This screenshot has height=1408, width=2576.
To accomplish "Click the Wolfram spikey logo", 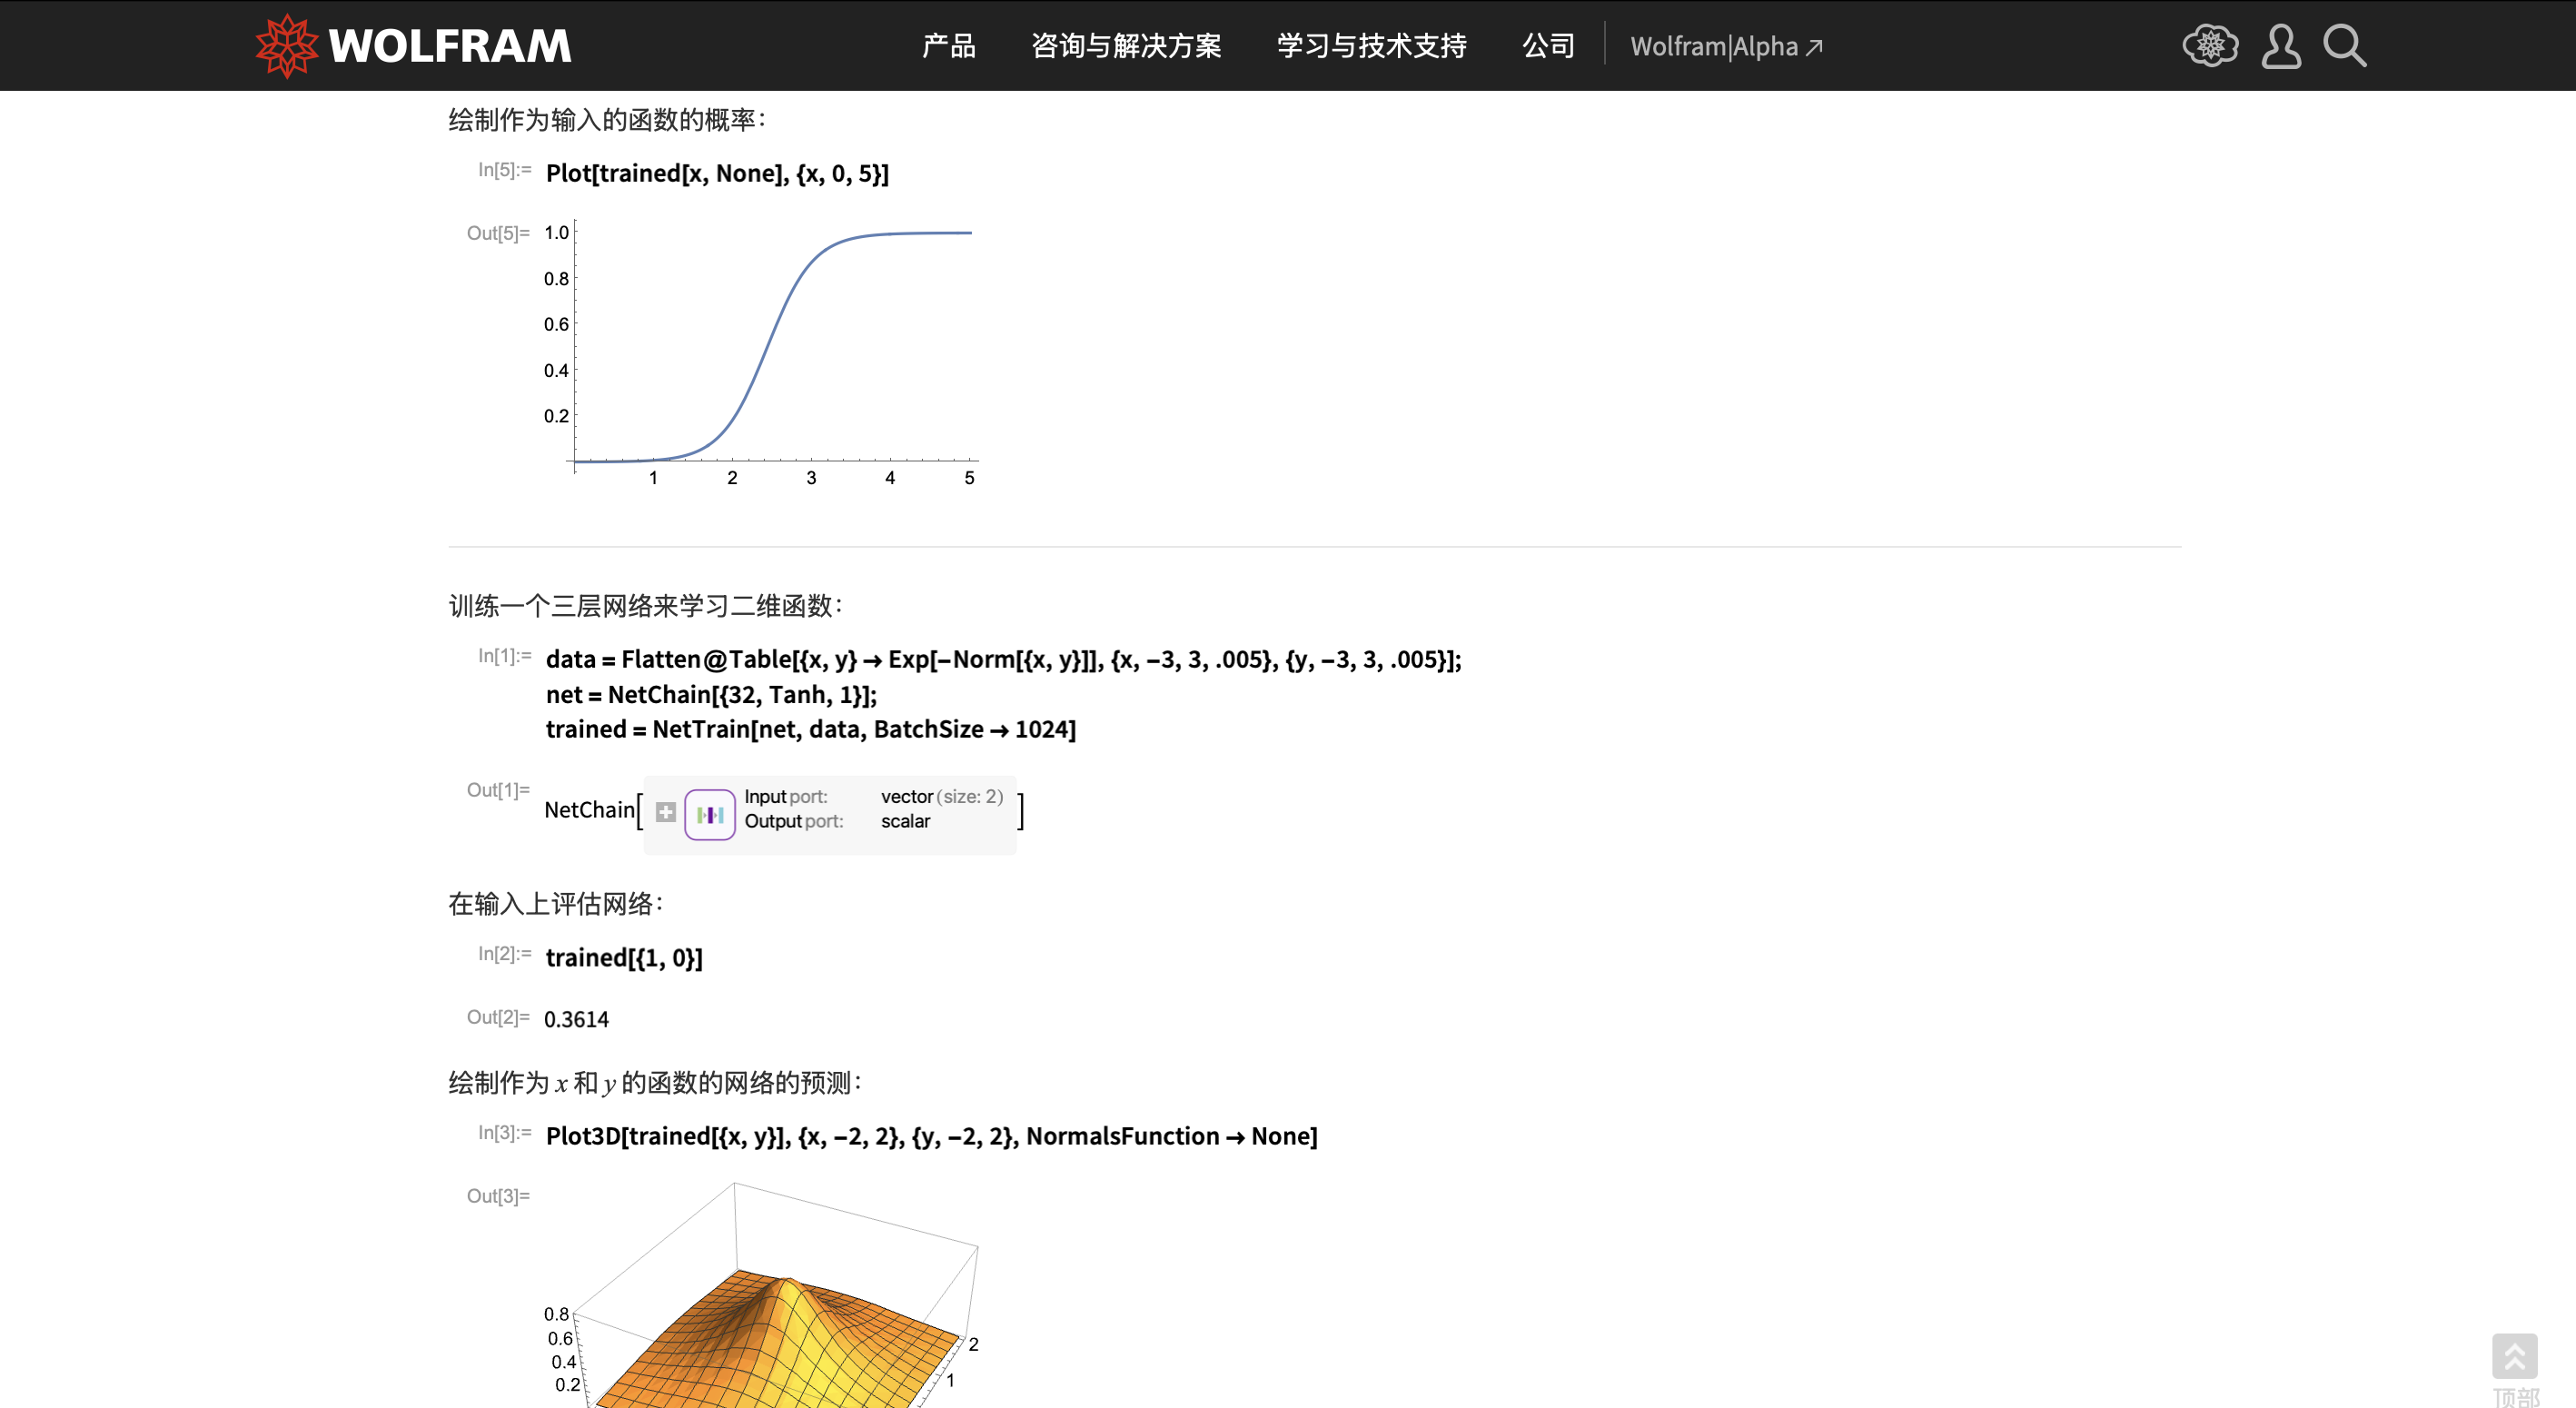I will tap(286, 45).
